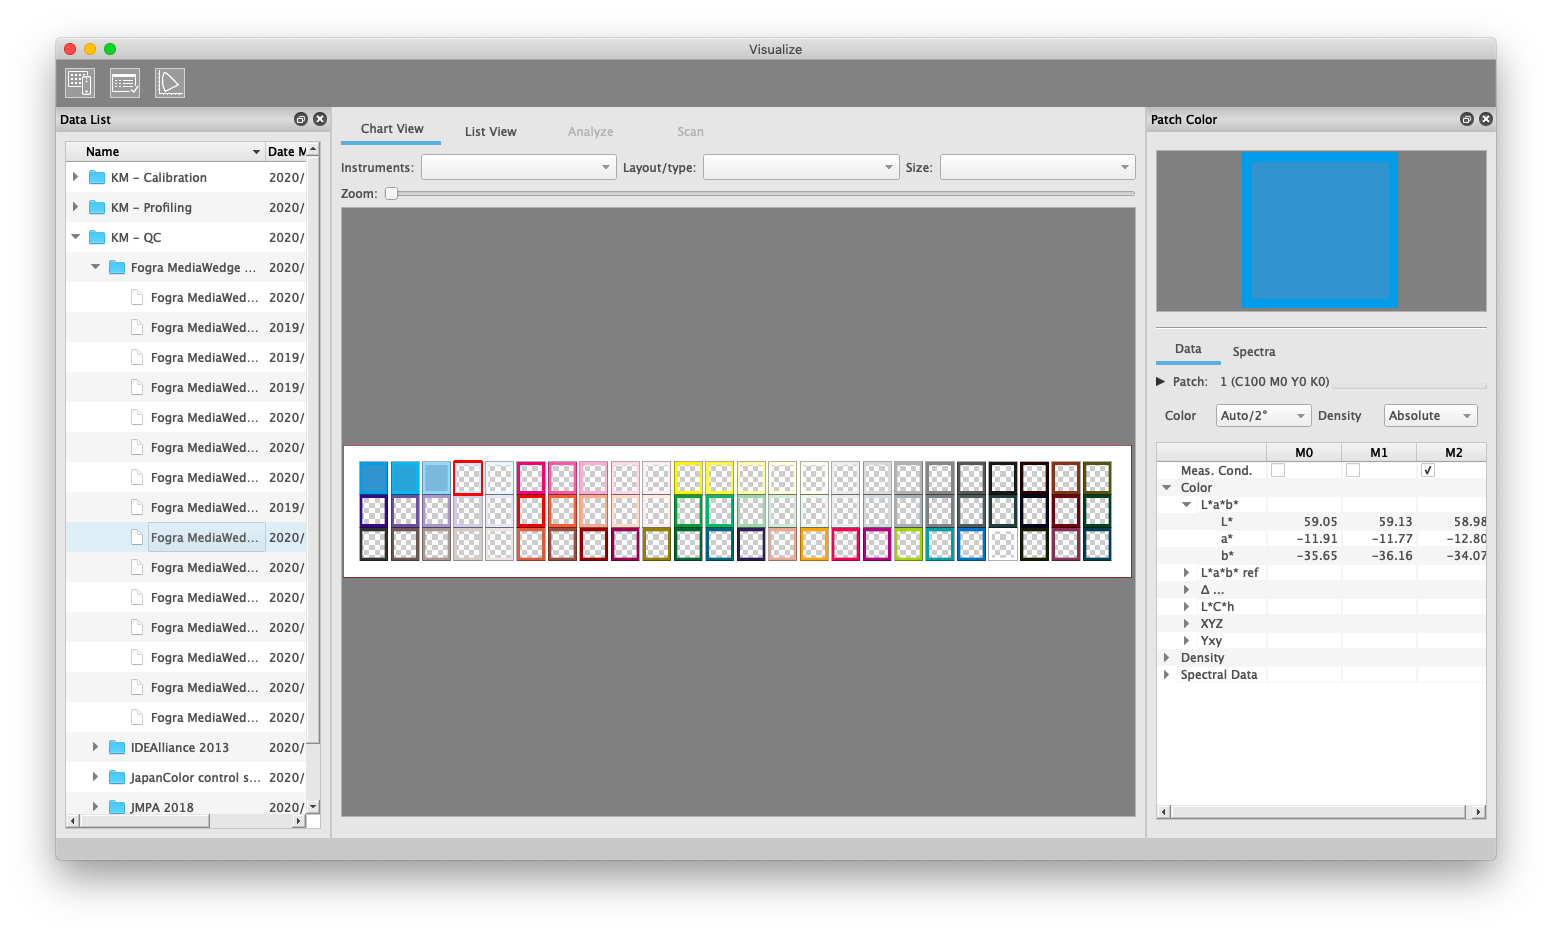This screenshot has width=1552, height=934.
Task: Open the Color Auto/2° dropdown
Action: pyautogui.click(x=1263, y=416)
